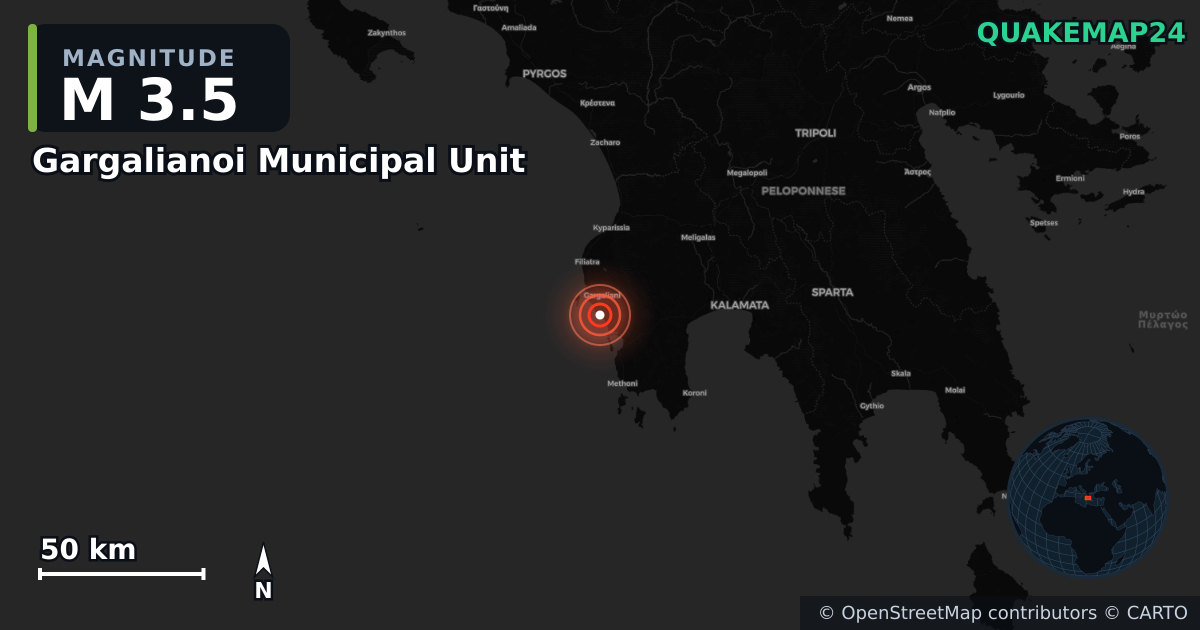Click the Megalopoli town label
1200x630 pixels.
tap(746, 173)
